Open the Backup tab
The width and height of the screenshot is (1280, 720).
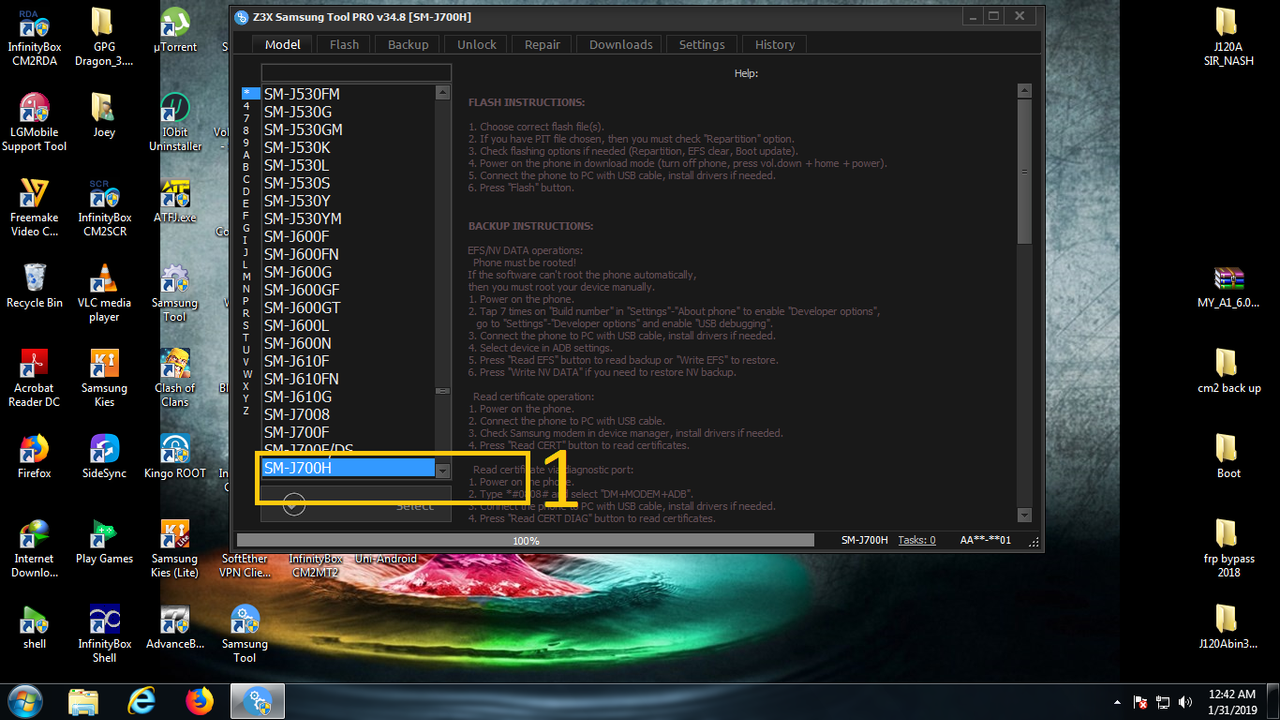point(408,44)
